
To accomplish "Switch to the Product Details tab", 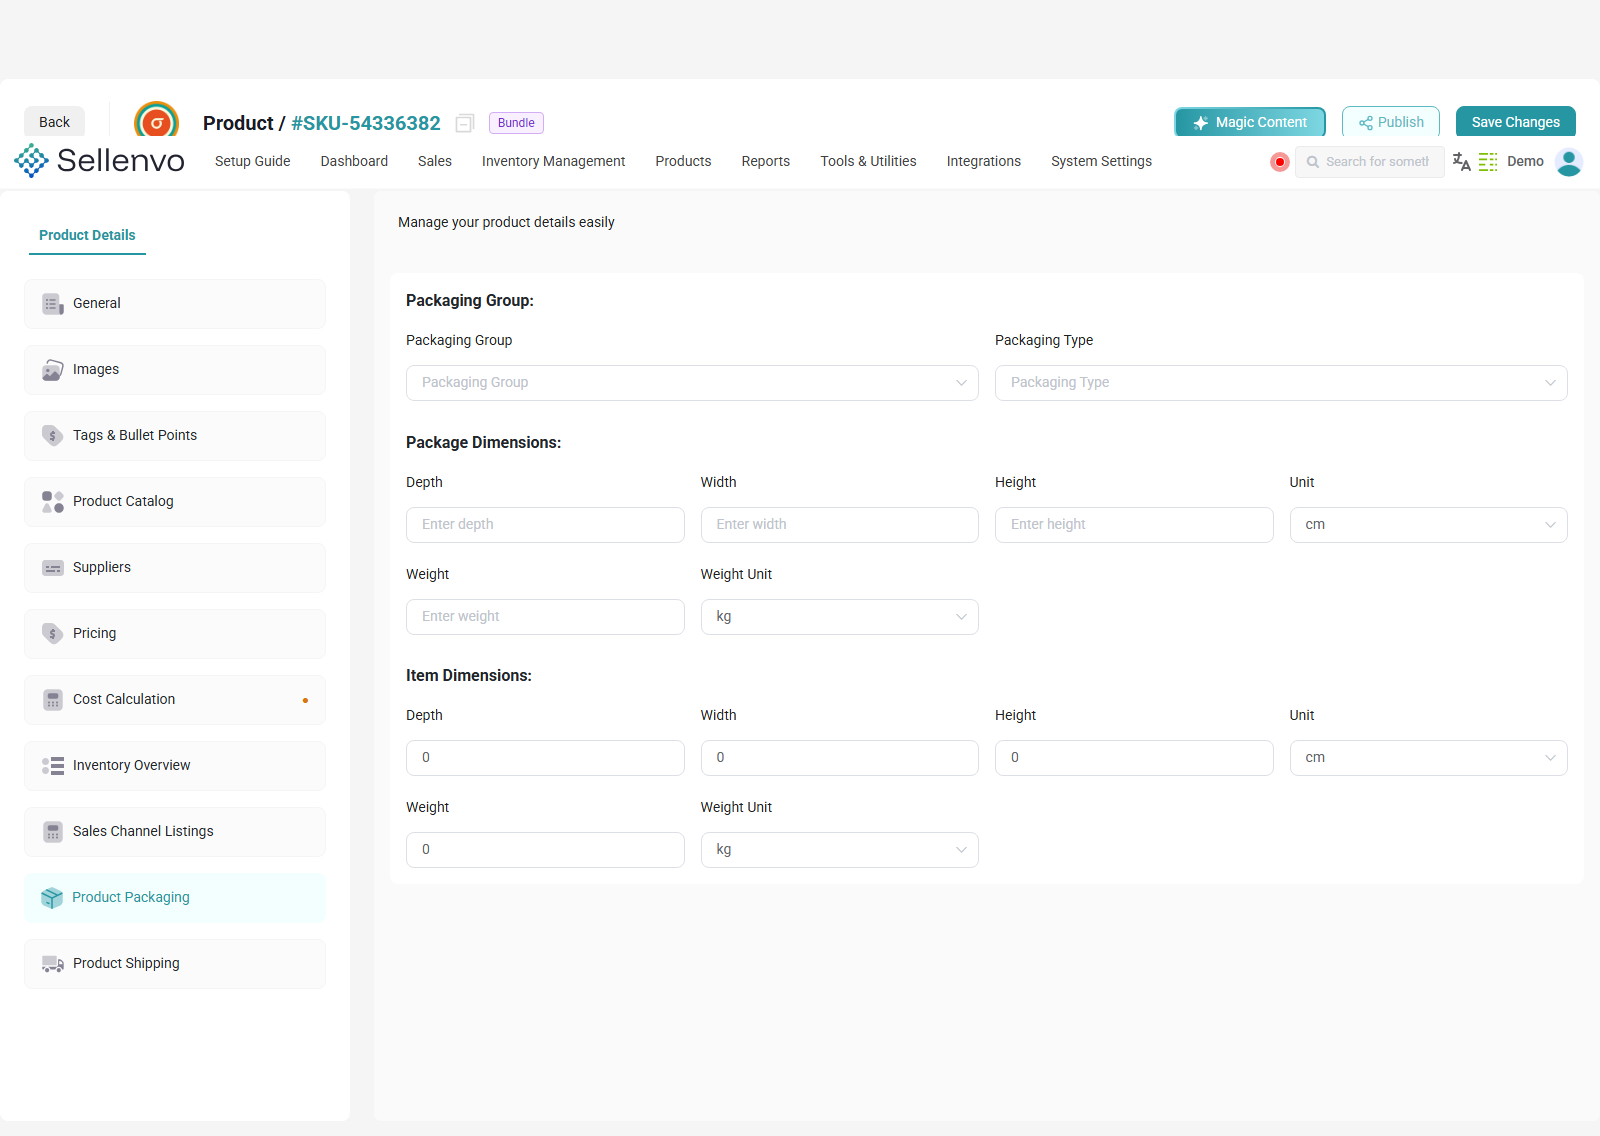I will click(87, 235).
